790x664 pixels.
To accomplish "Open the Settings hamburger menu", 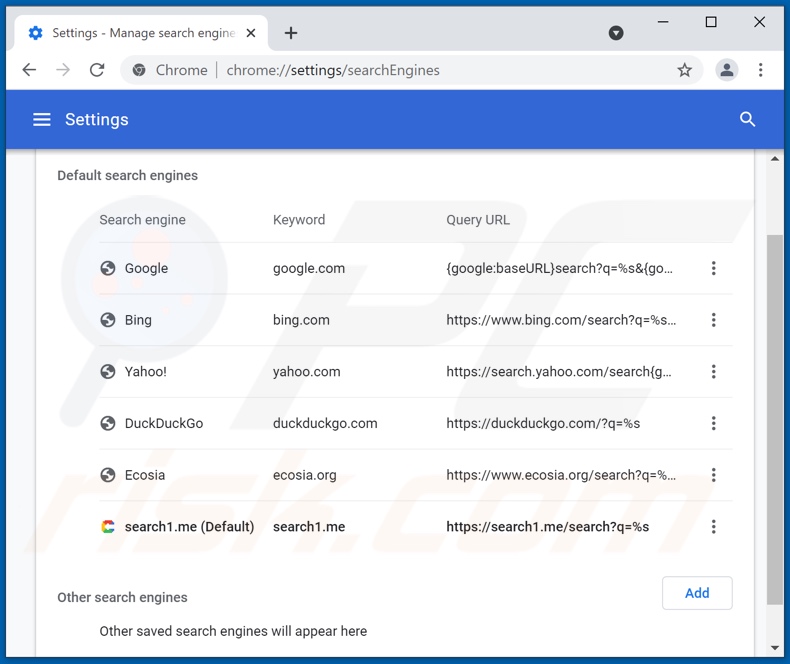I will (x=41, y=120).
